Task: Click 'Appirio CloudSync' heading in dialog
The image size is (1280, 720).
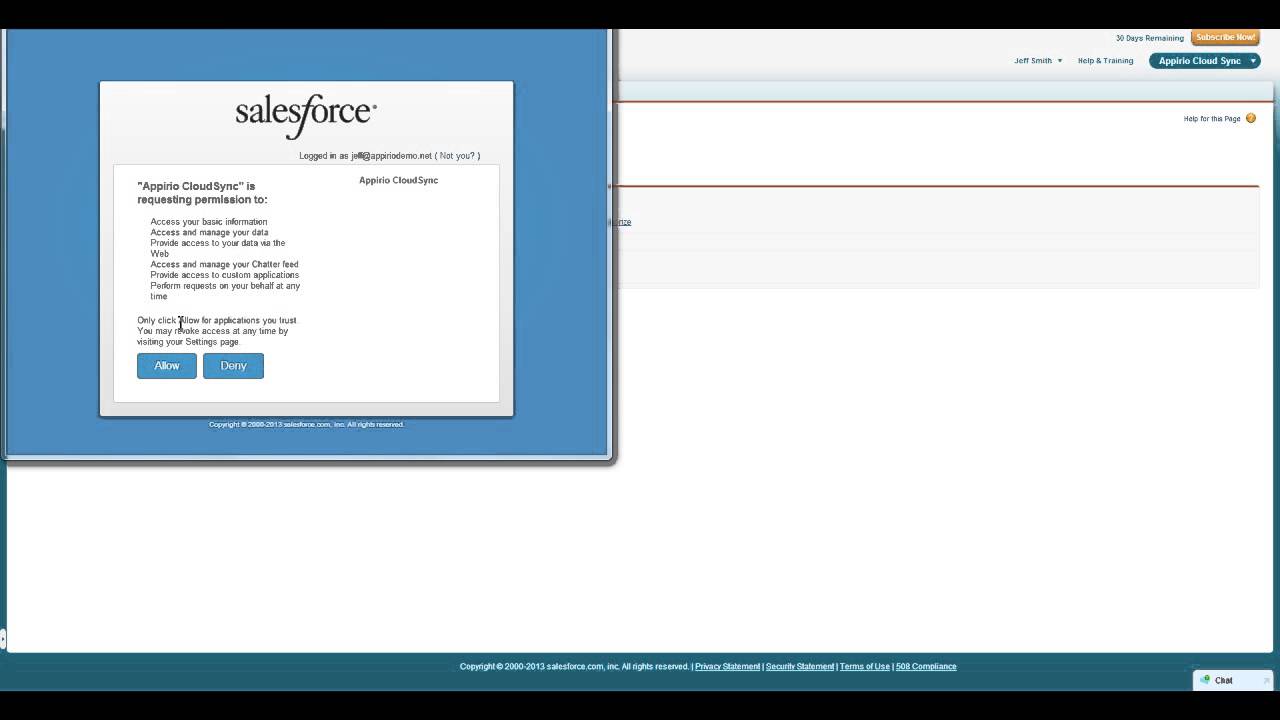Action: coord(398,181)
